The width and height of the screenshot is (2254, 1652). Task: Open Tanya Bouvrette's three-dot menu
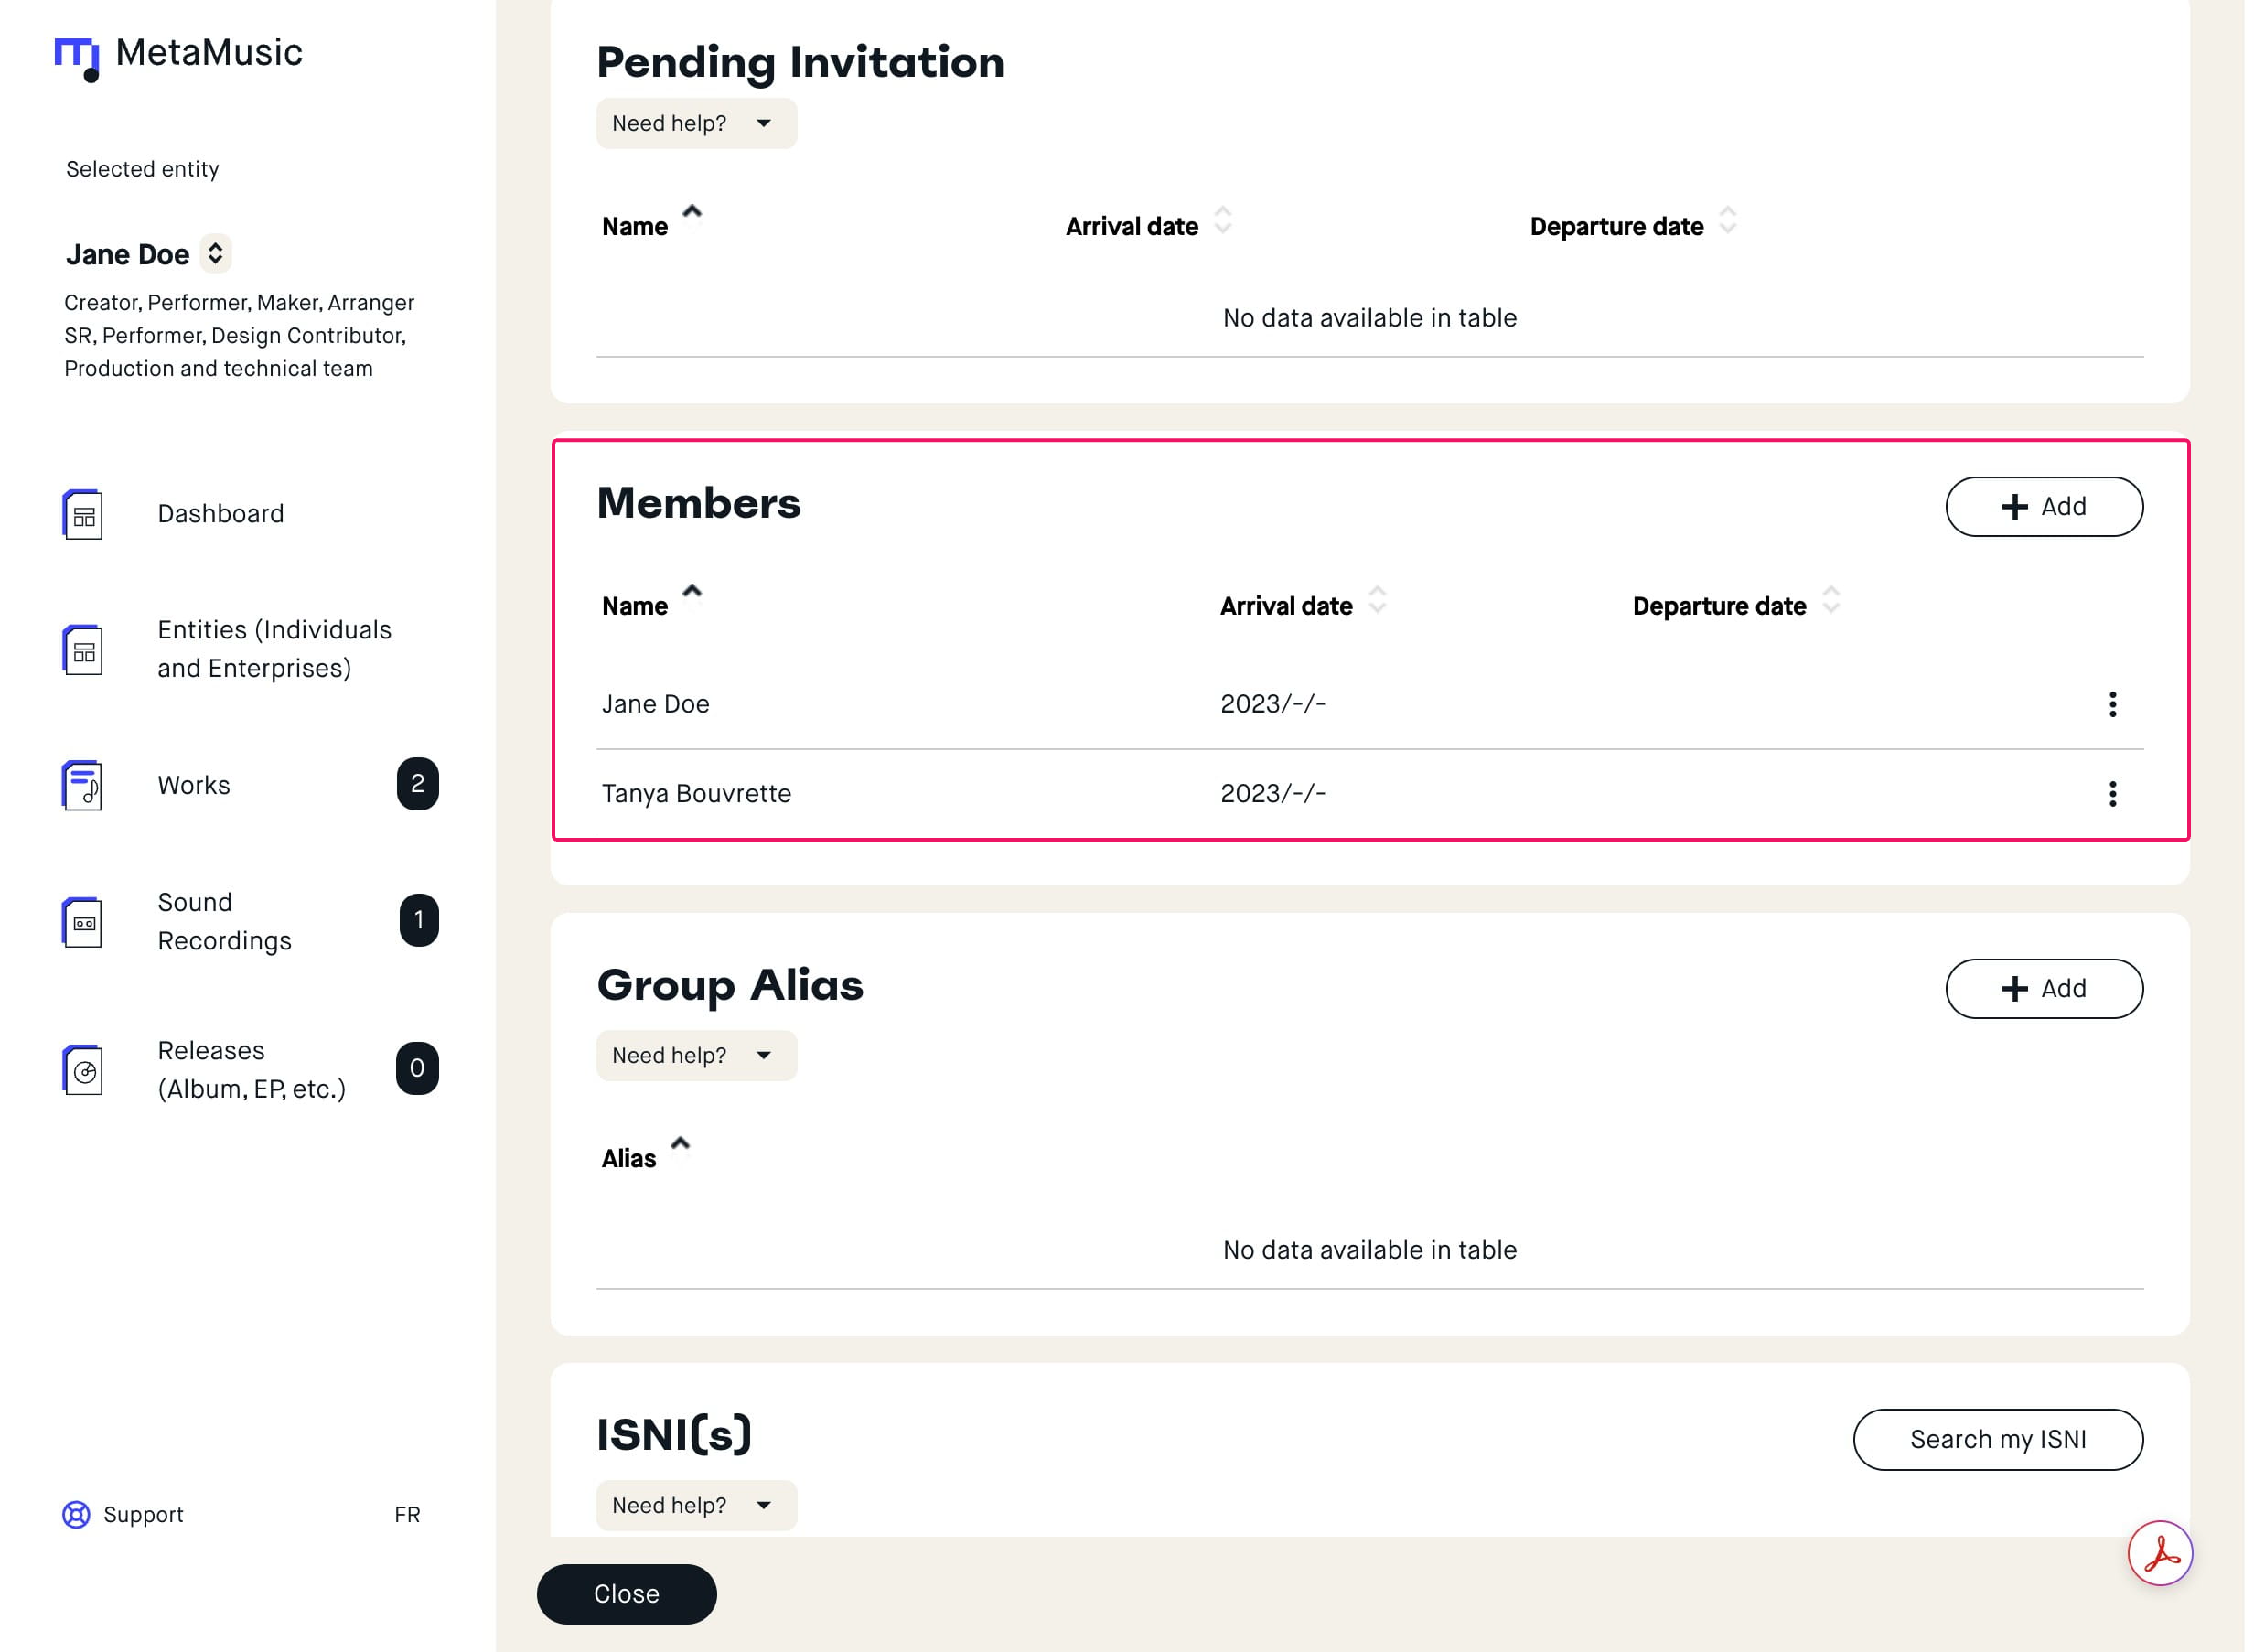[2112, 794]
